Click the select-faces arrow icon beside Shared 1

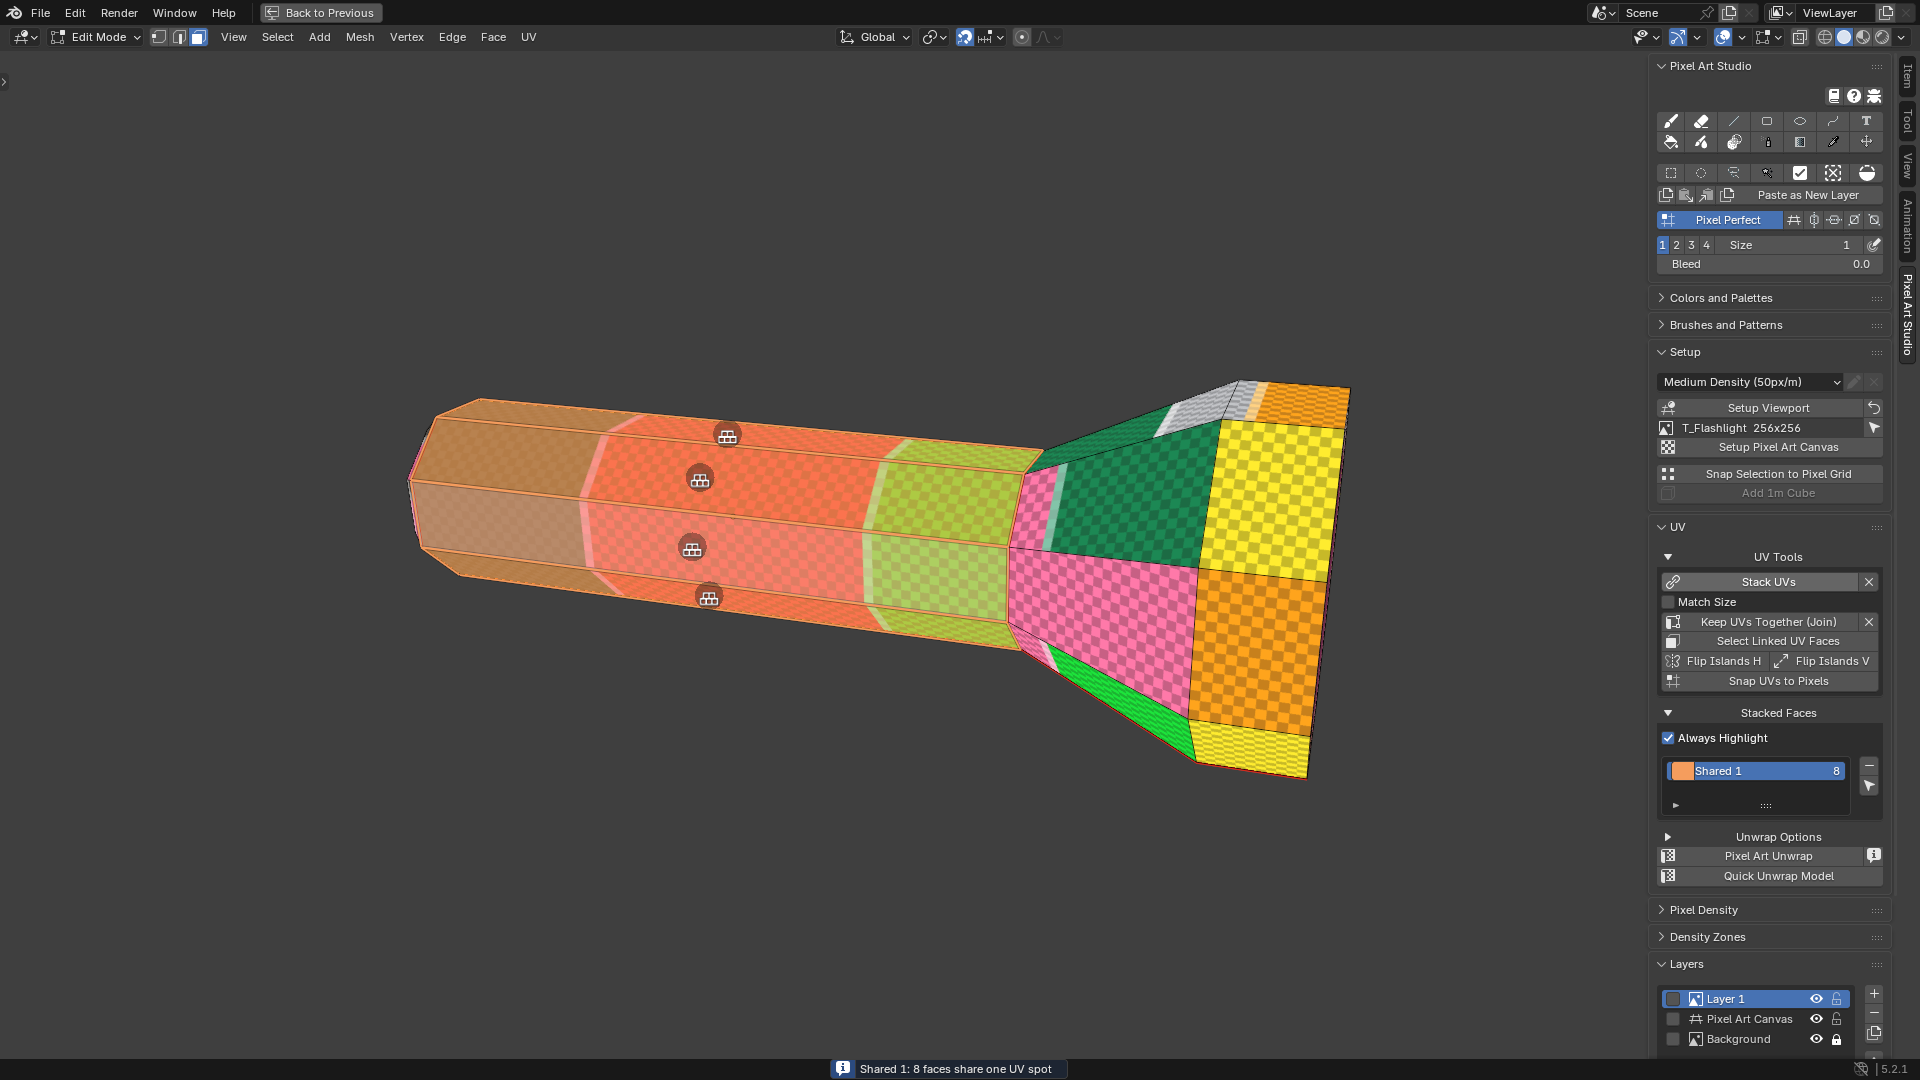tap(1869, 786)
